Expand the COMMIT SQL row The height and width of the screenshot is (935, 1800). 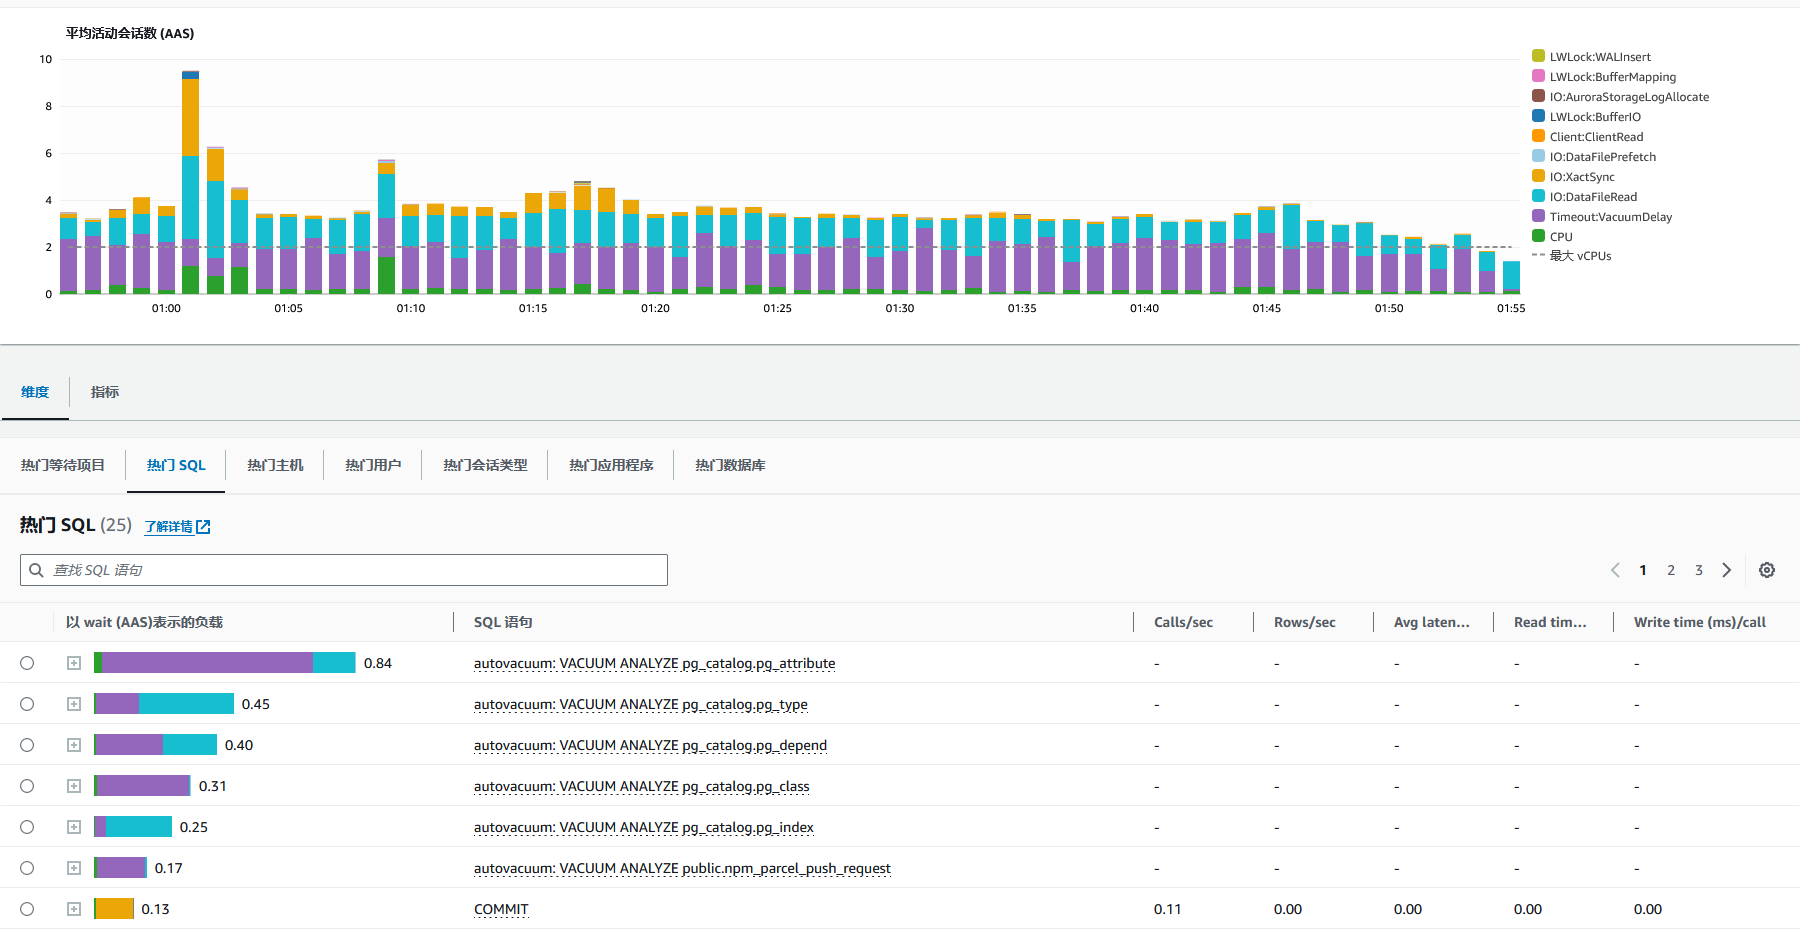[x=74, y=909]
